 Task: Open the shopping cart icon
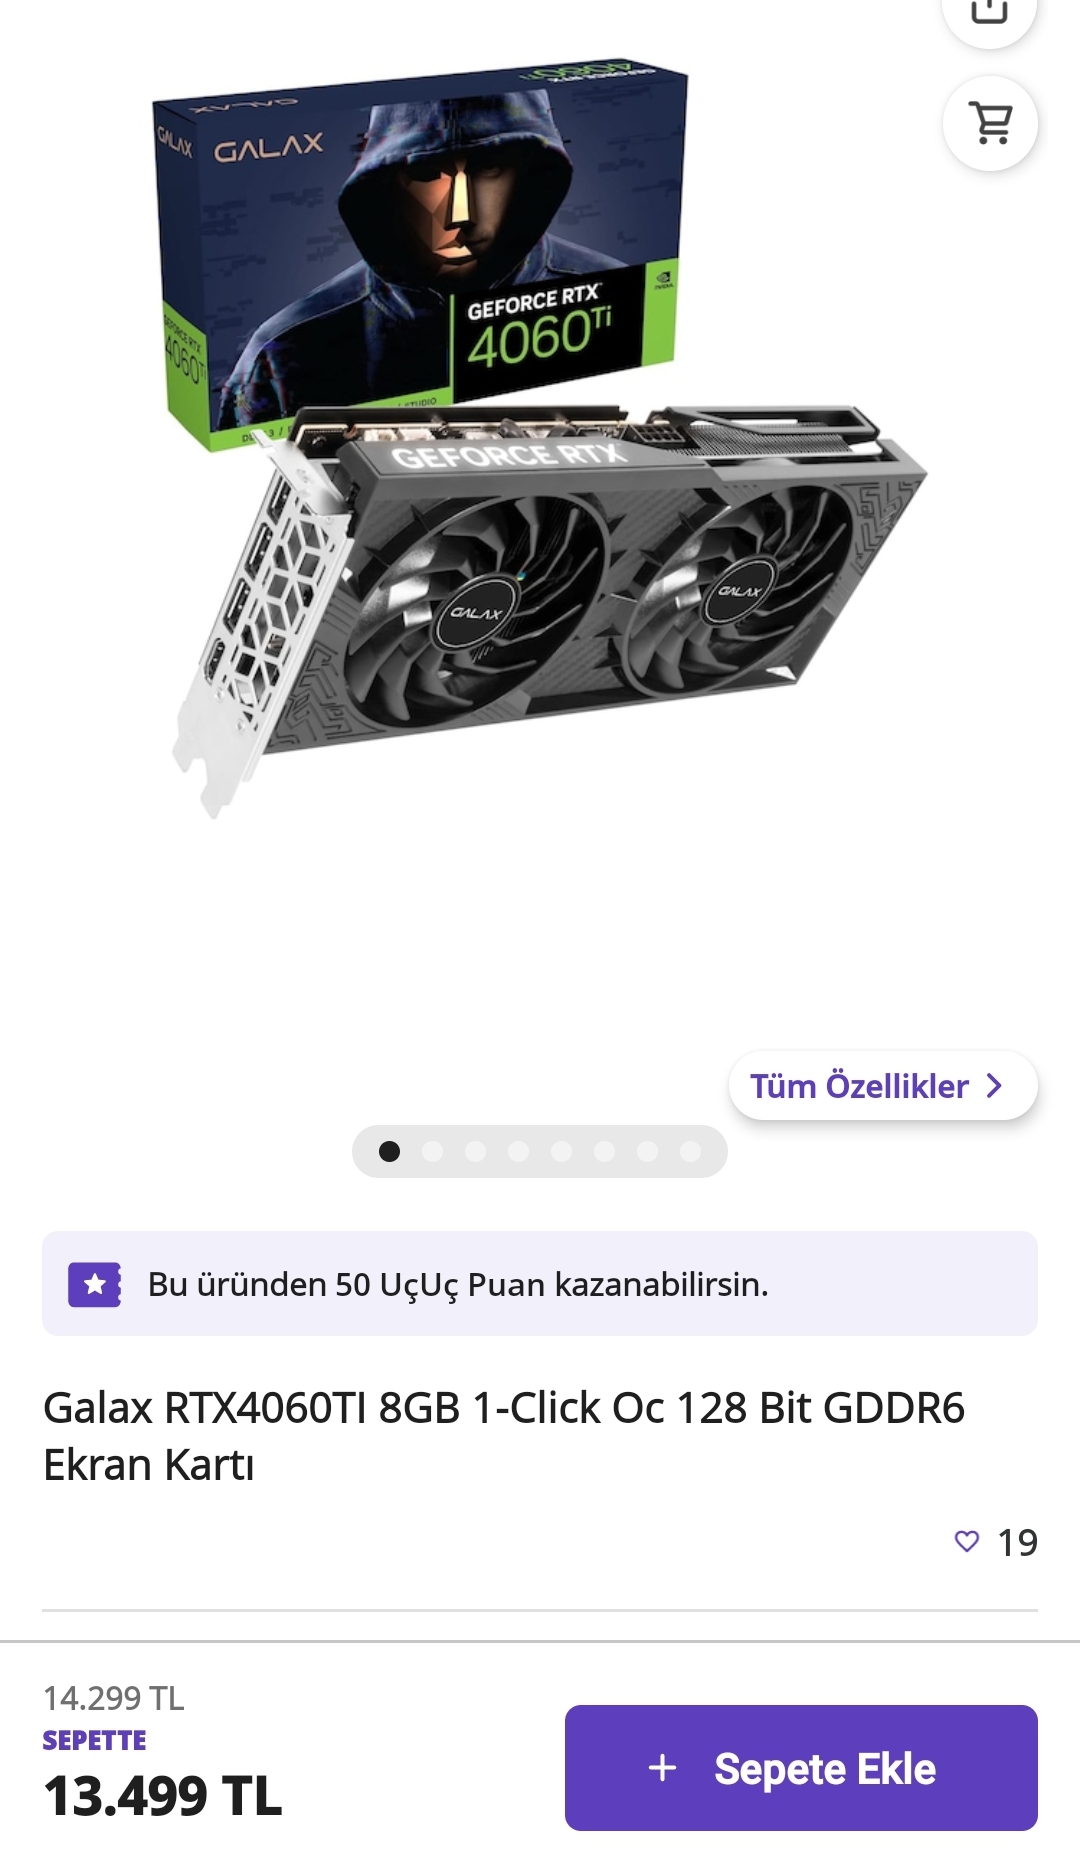990,123
